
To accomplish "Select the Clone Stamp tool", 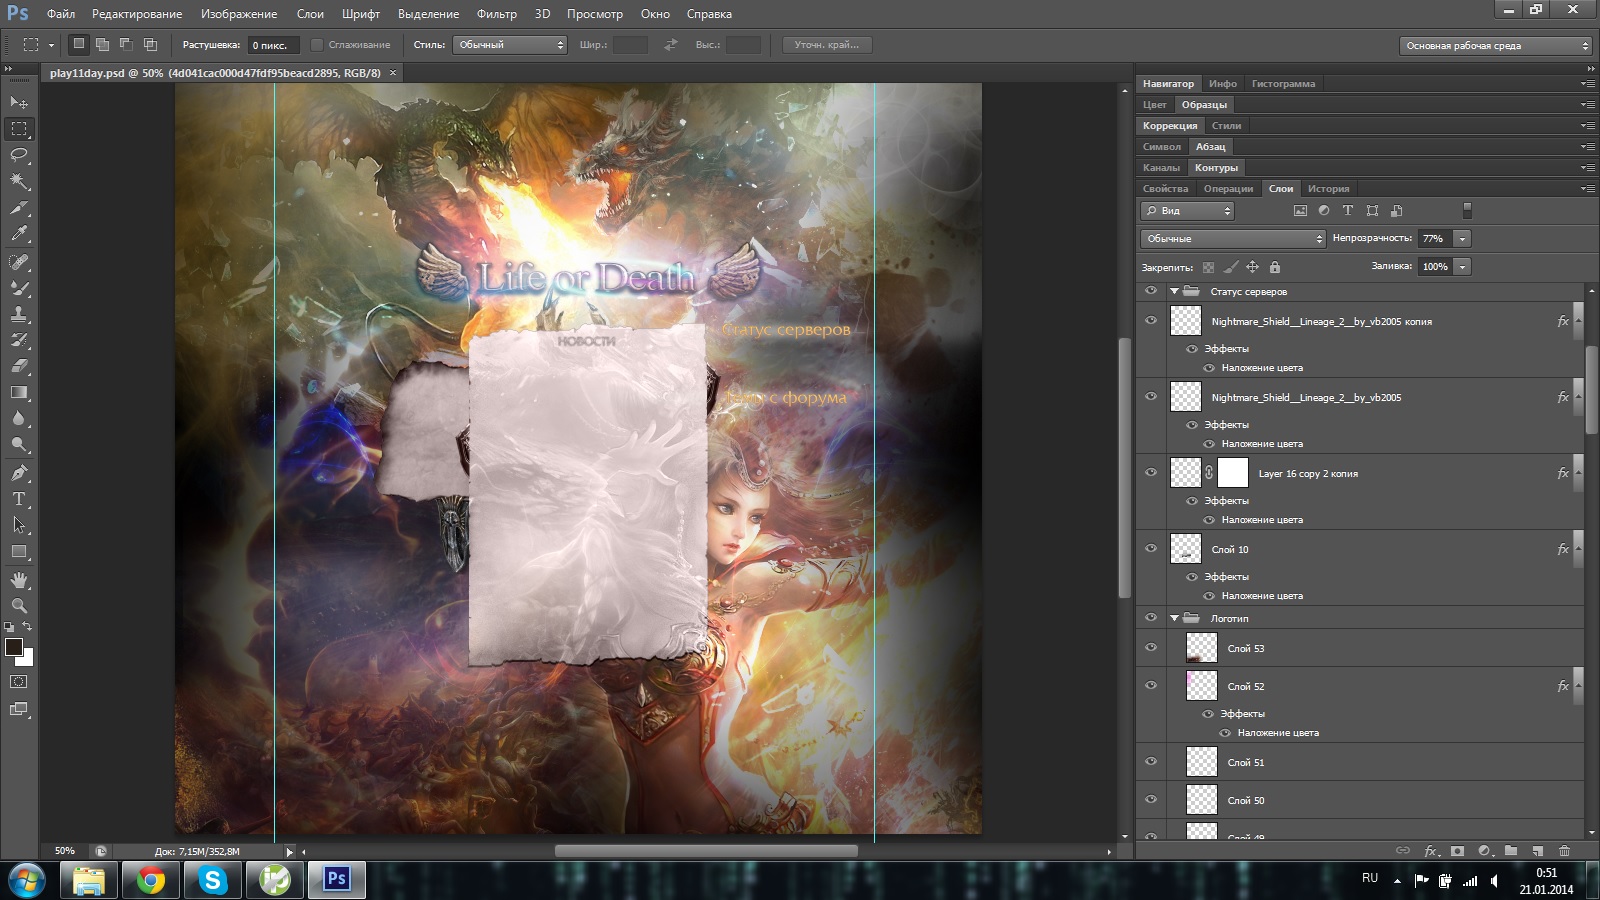I will coord(19,314).
